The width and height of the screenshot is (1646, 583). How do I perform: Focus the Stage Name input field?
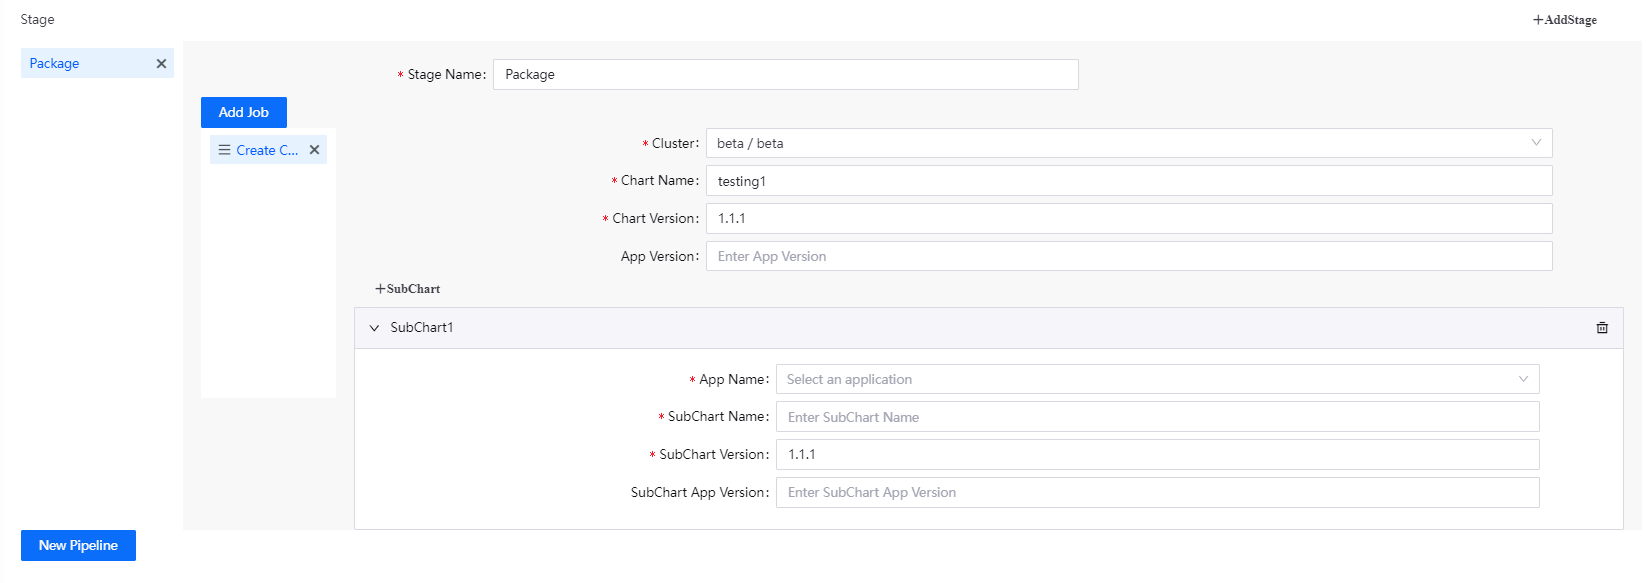[x=785, y=75]
